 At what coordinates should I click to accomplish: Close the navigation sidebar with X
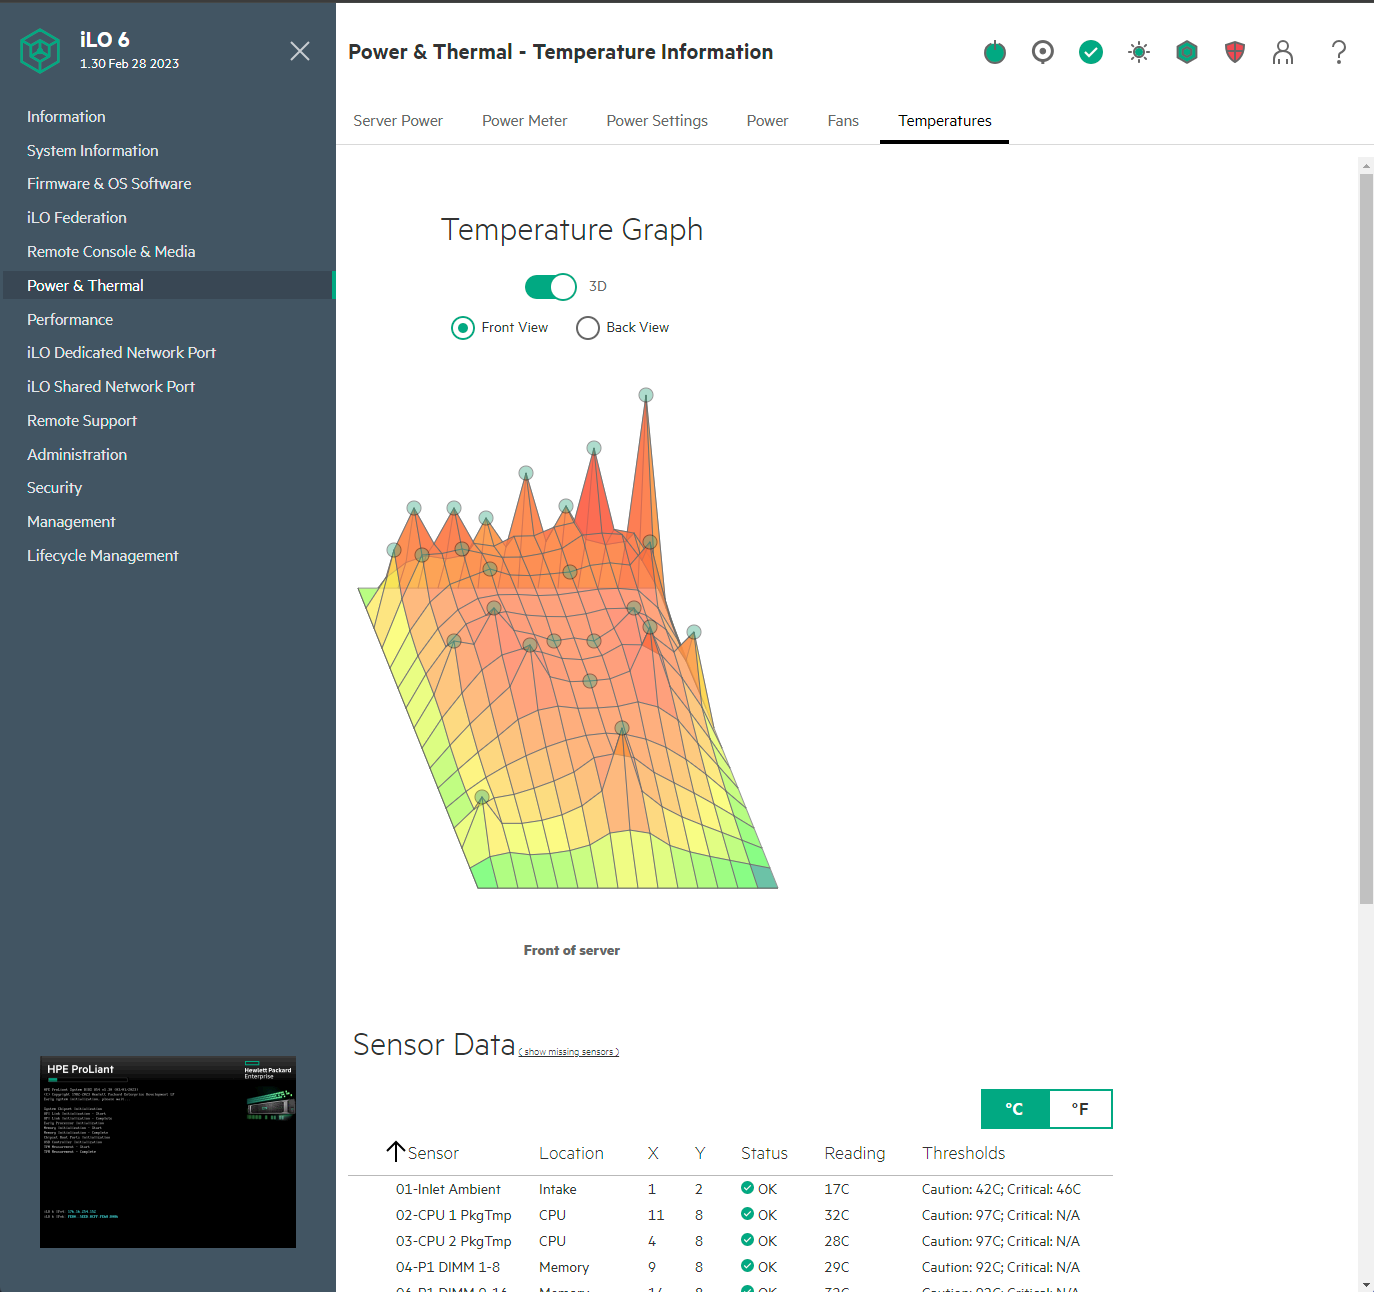[x=299, y=51]
